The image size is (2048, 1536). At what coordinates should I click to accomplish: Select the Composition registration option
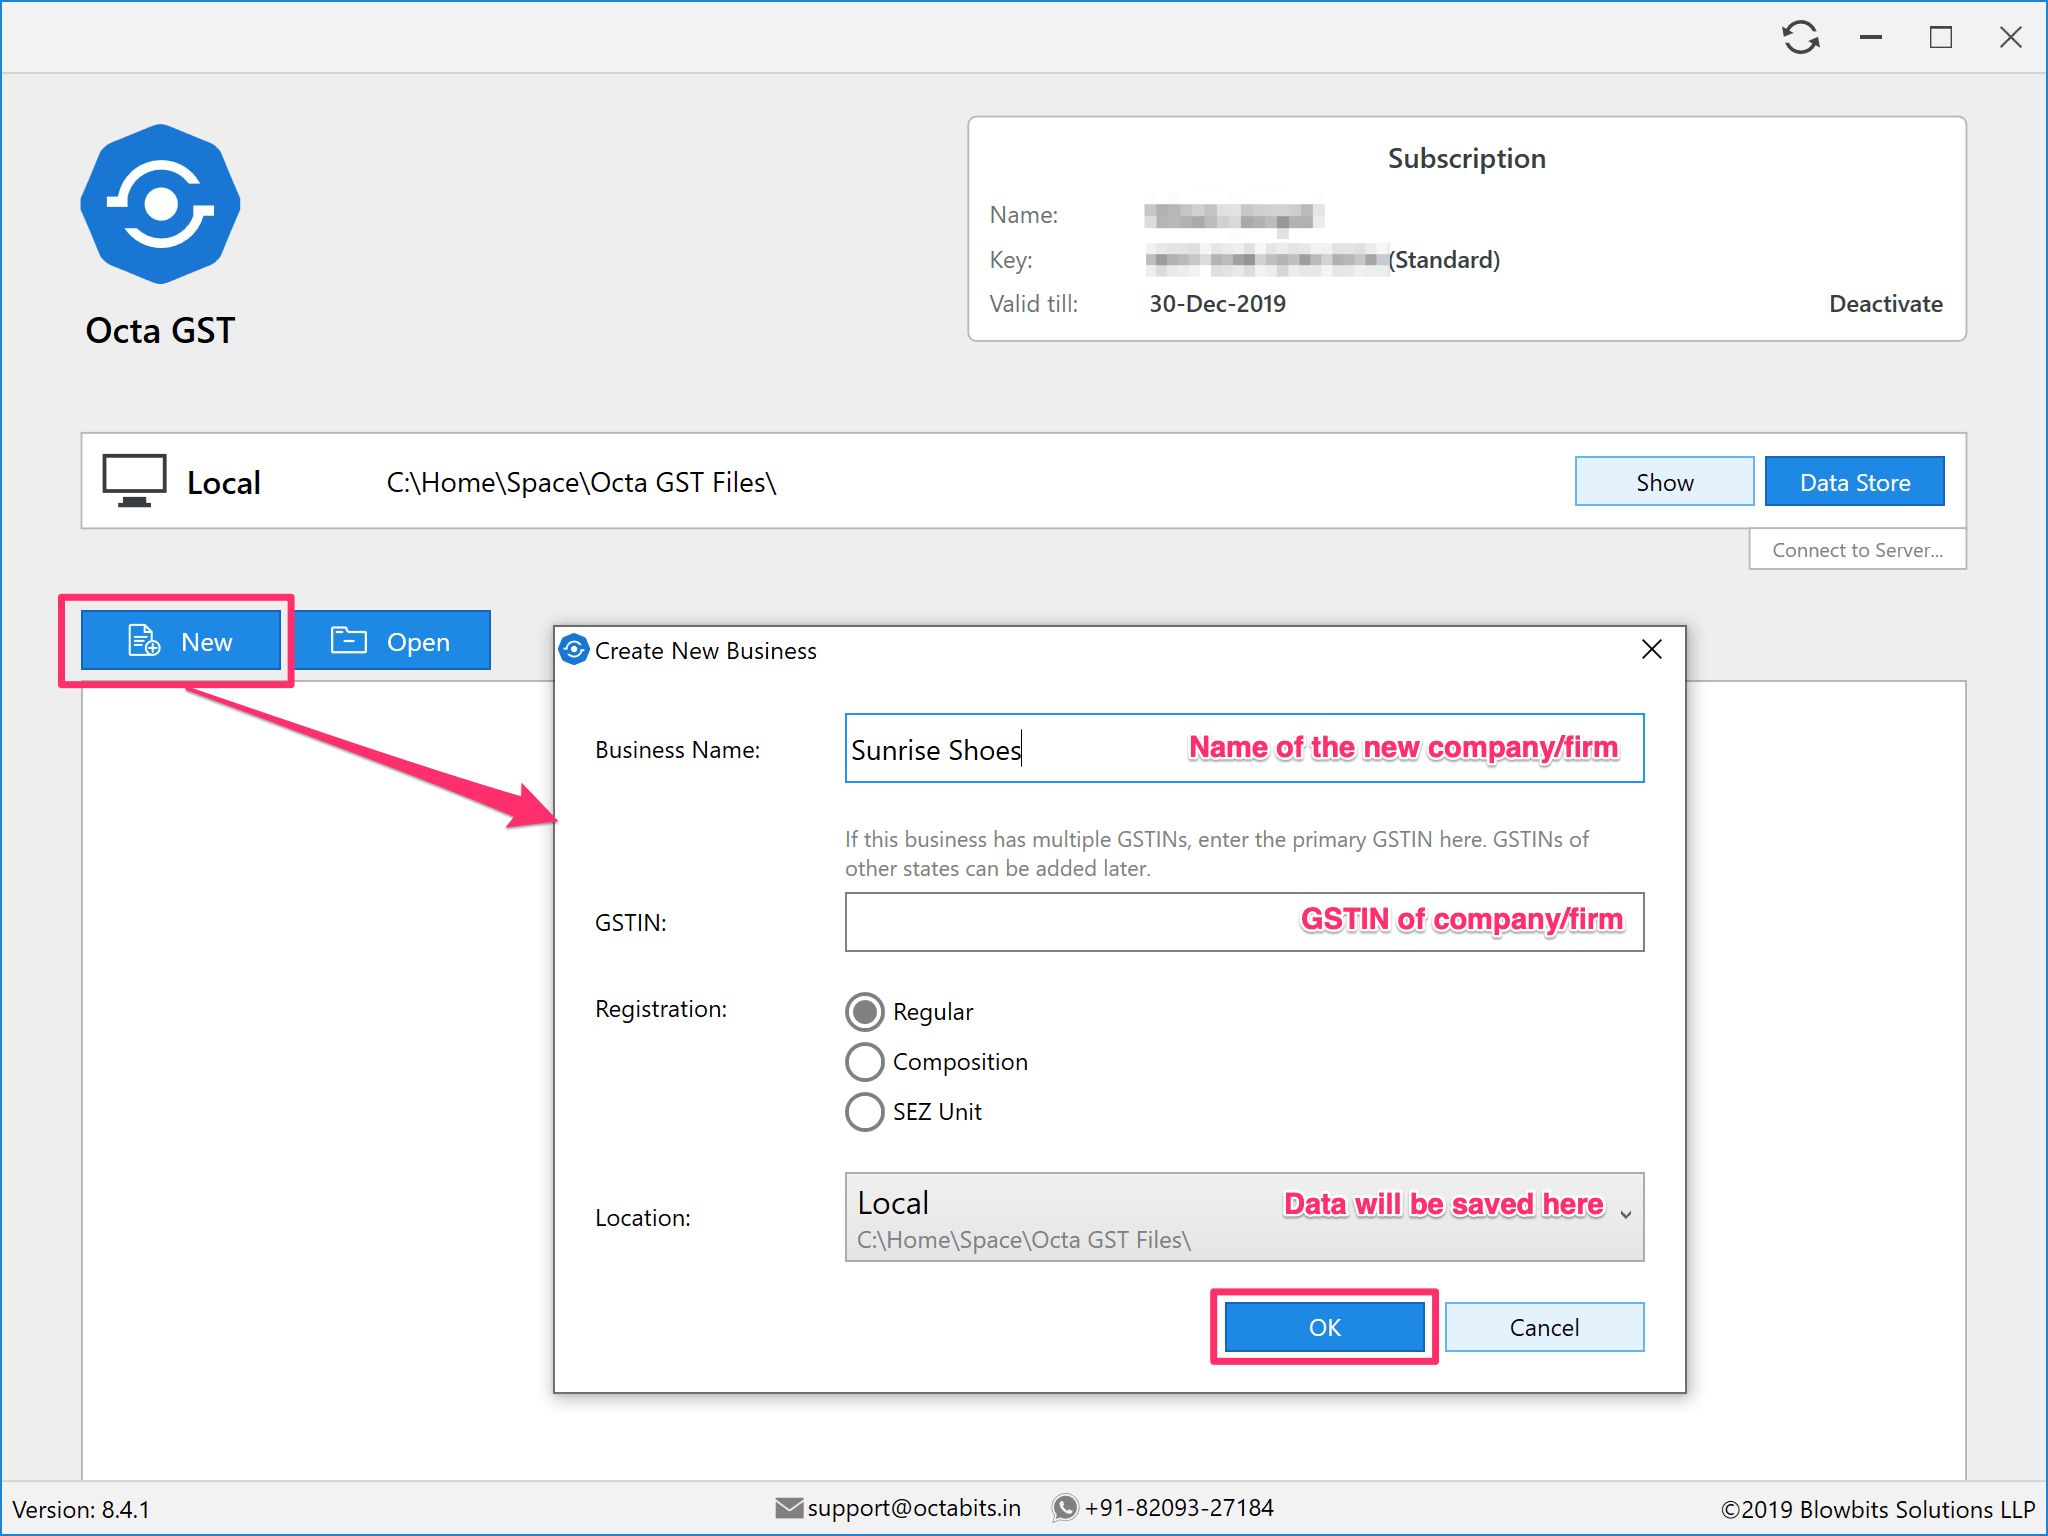point(865,1062)
